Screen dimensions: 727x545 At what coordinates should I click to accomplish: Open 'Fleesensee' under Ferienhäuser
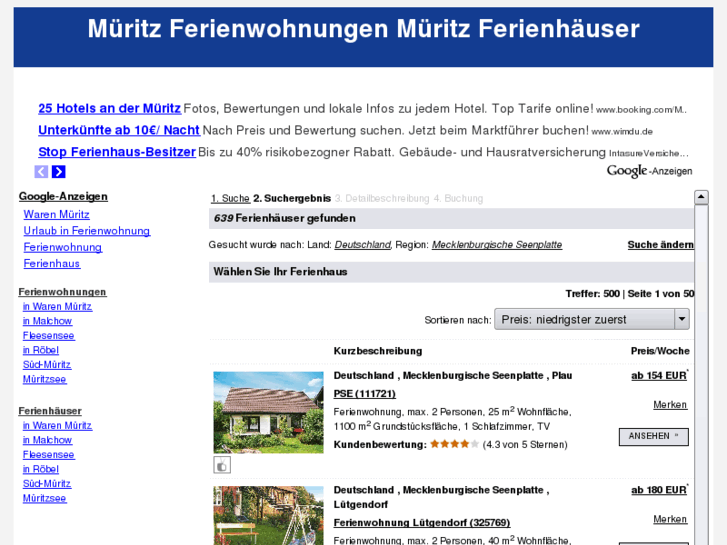[49, 455]
